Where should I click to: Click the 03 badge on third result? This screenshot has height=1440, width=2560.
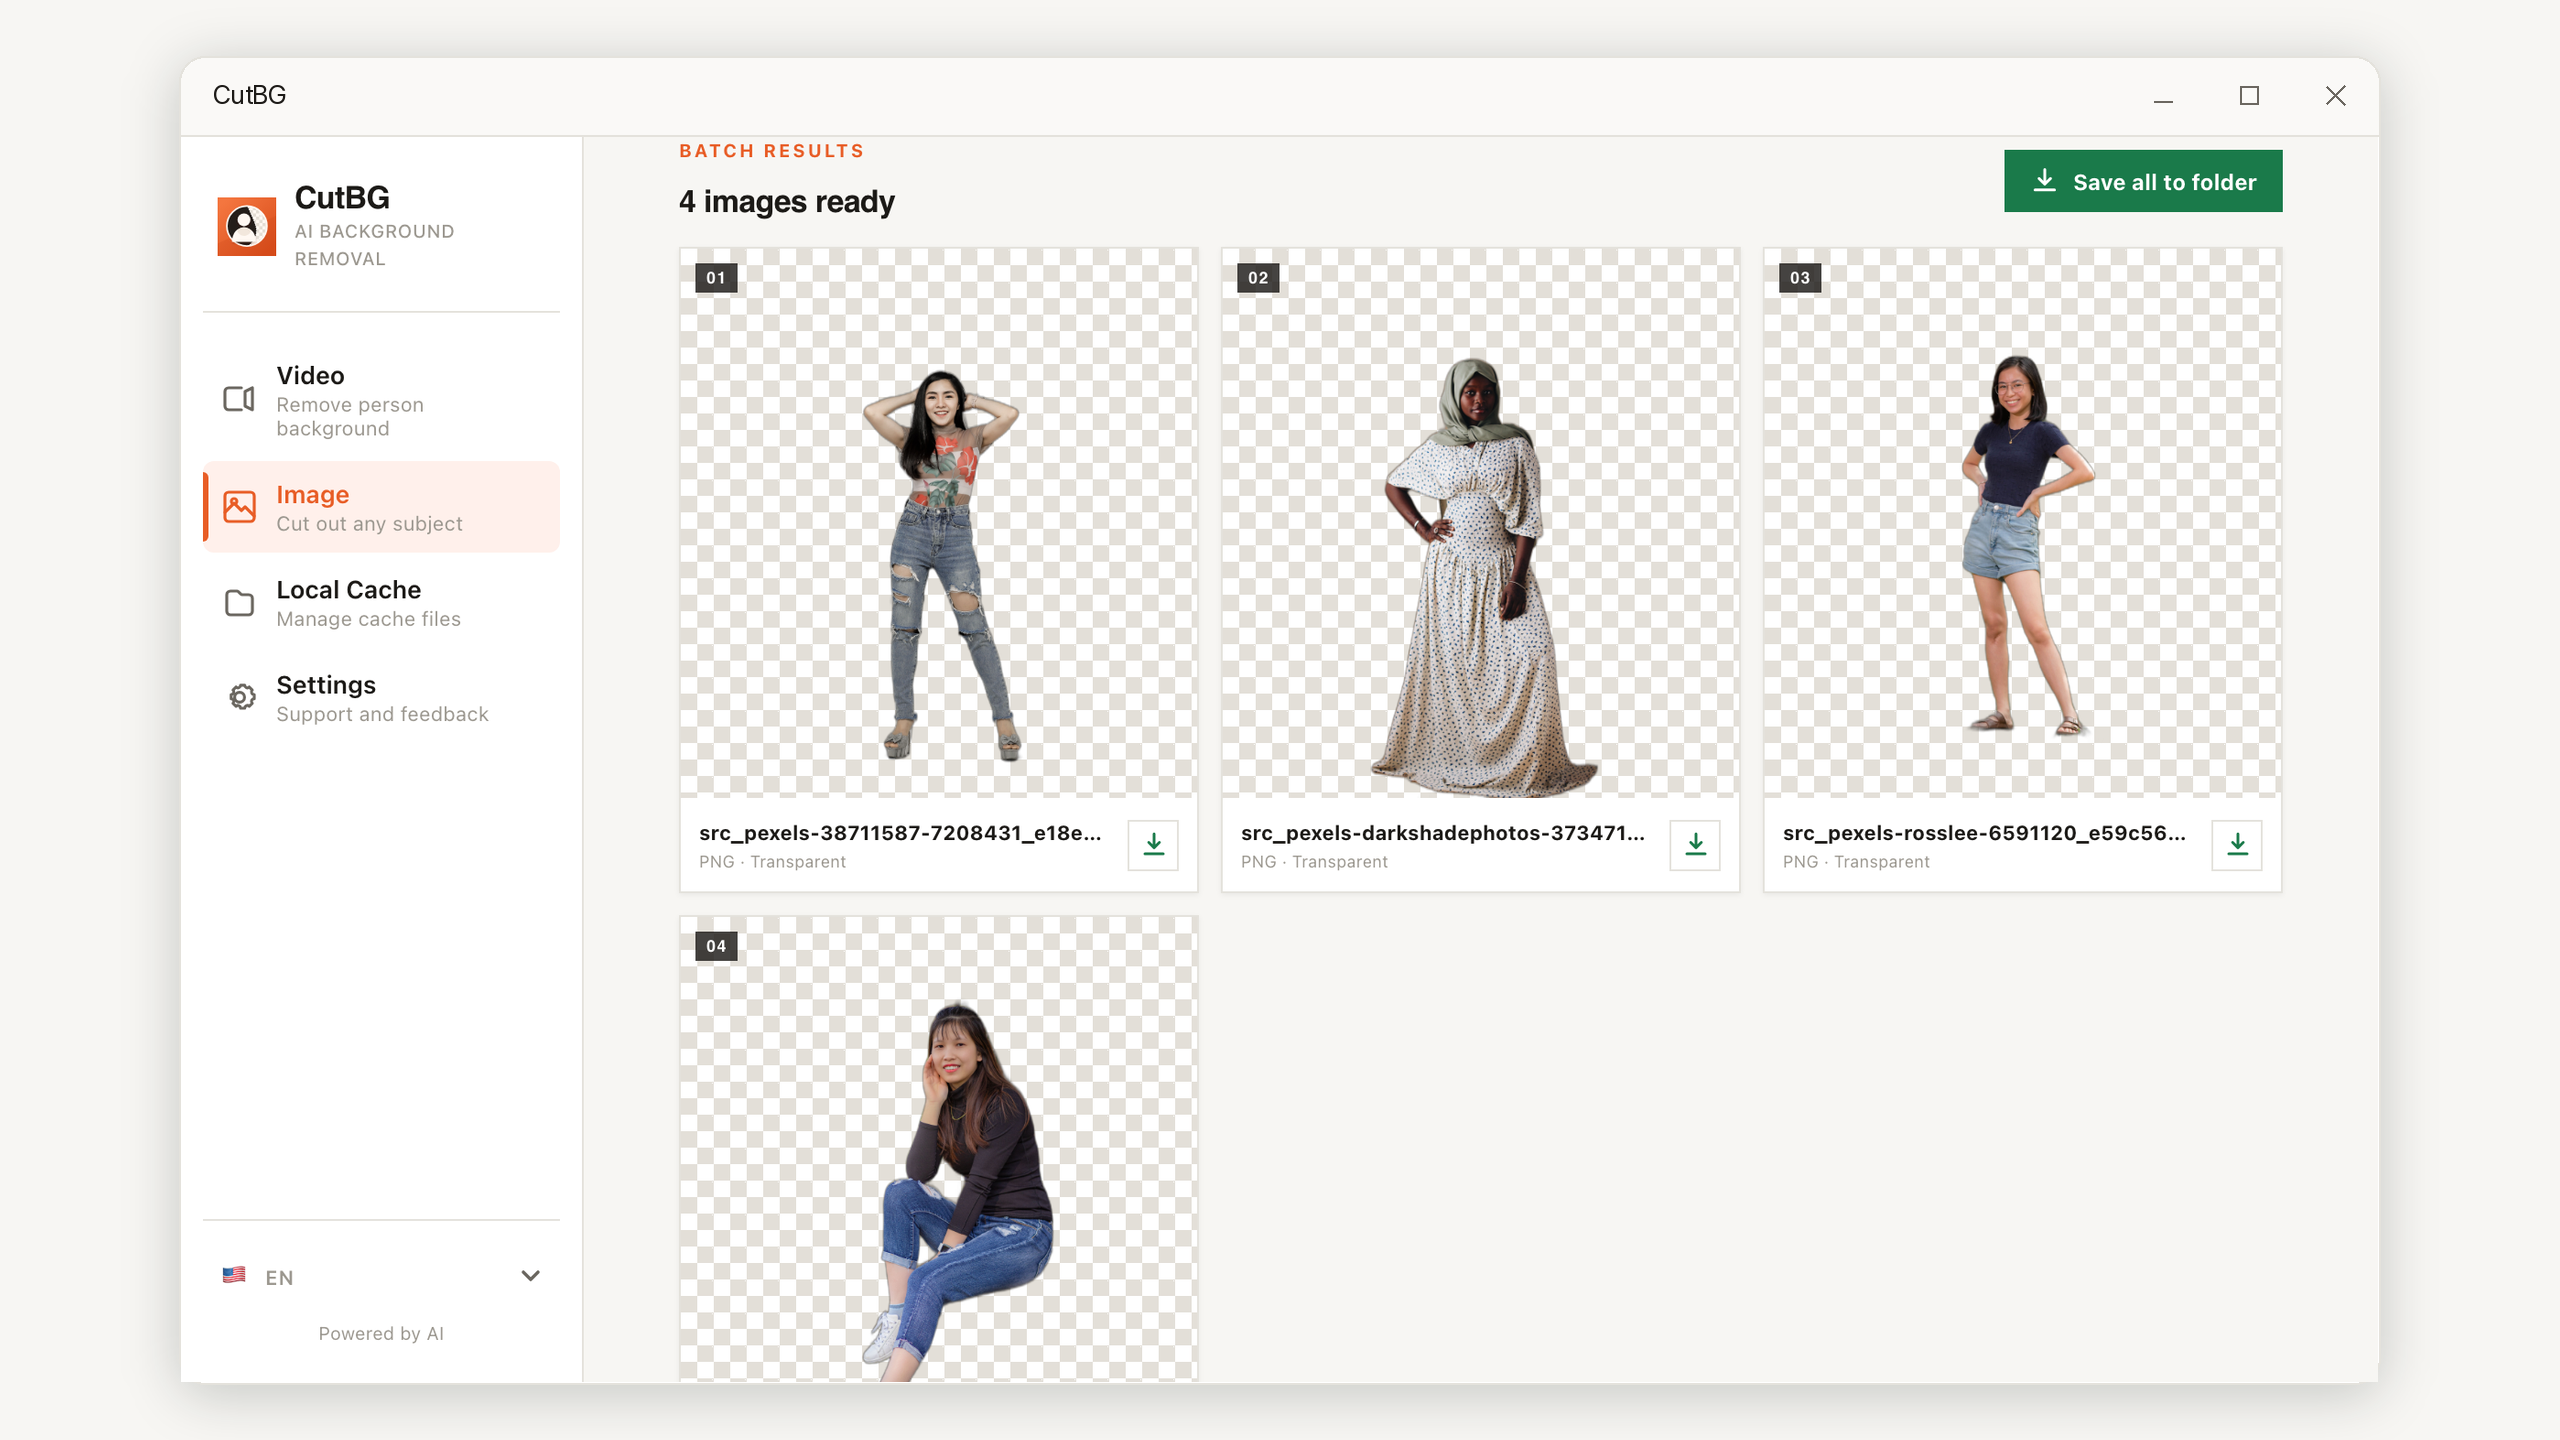1800,278
